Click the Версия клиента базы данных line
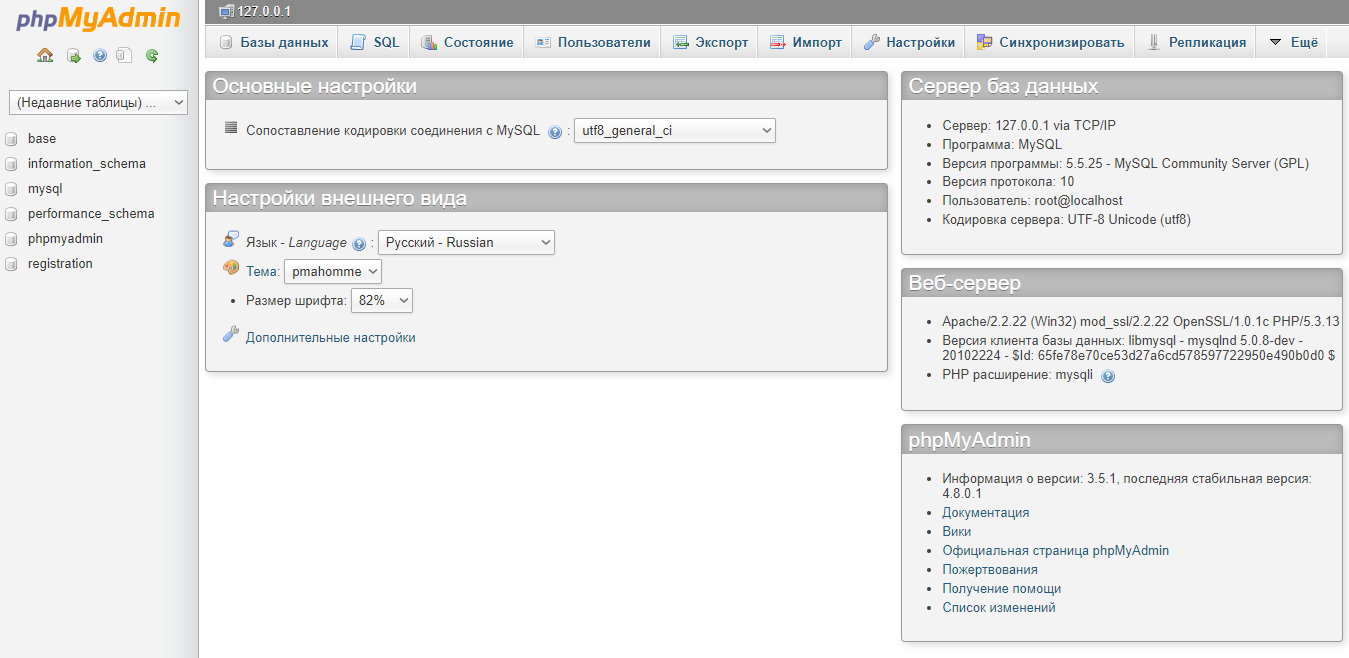This screenshot has width=1349, height=658. (x=1139, y=348)
